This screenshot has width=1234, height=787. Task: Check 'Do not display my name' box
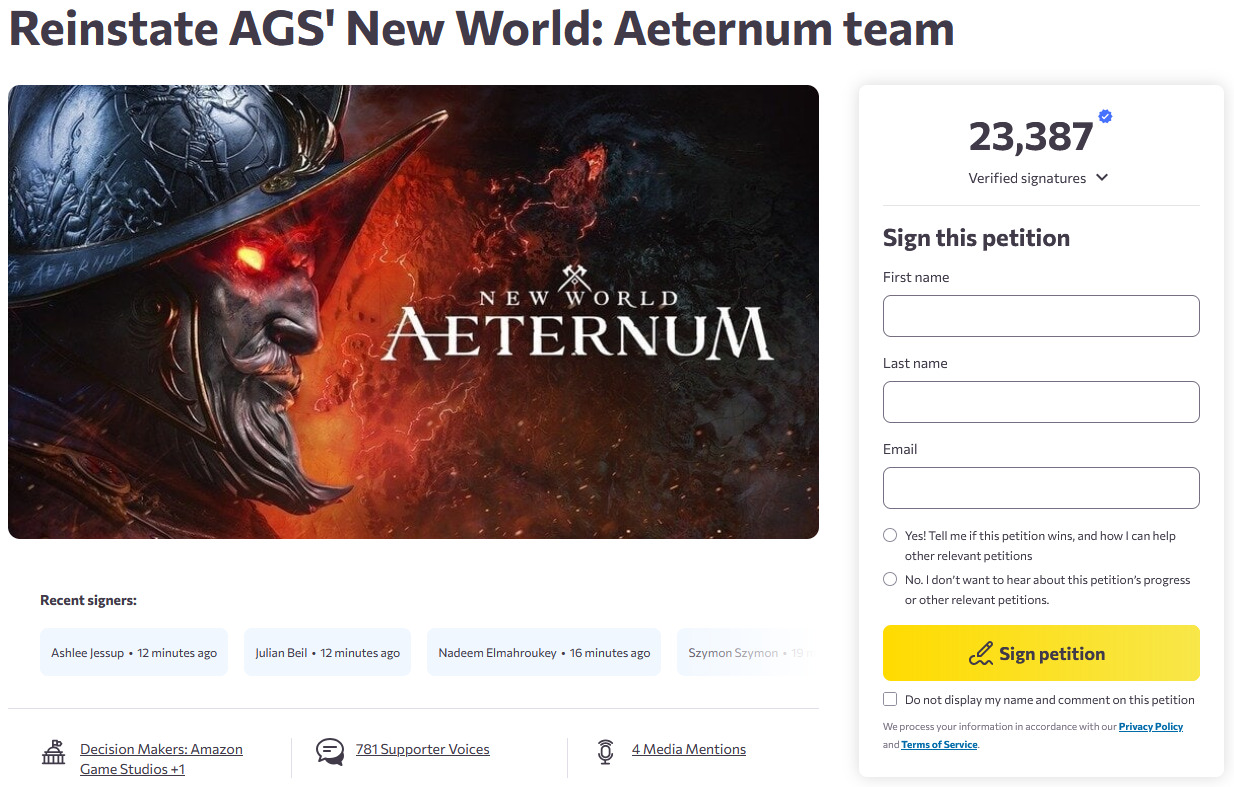890,699
